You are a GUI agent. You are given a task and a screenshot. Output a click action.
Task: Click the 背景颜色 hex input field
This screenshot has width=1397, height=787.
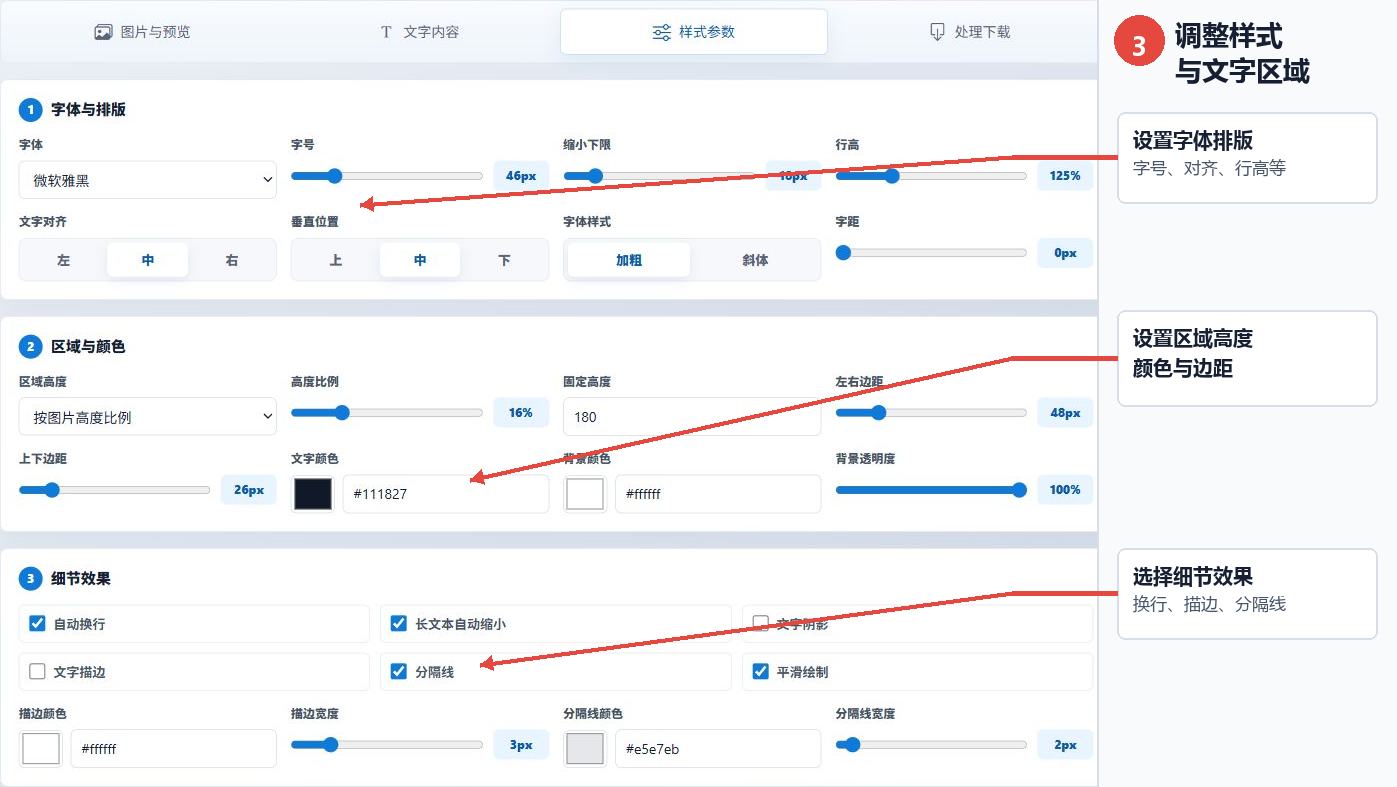coord(718,494)
